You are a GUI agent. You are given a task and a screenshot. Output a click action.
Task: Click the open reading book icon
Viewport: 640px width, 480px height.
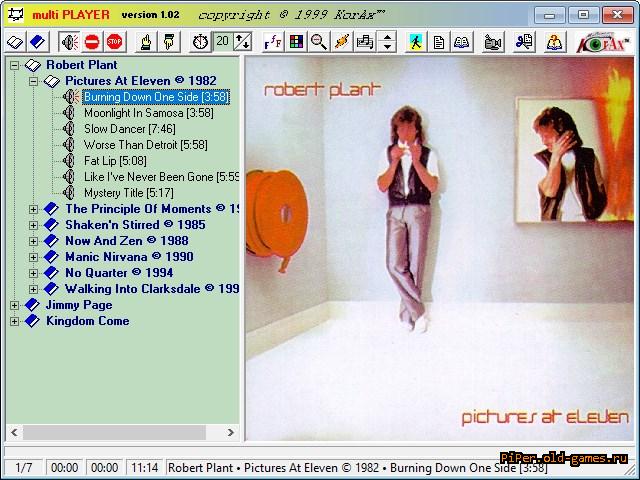tap(462, 42)
